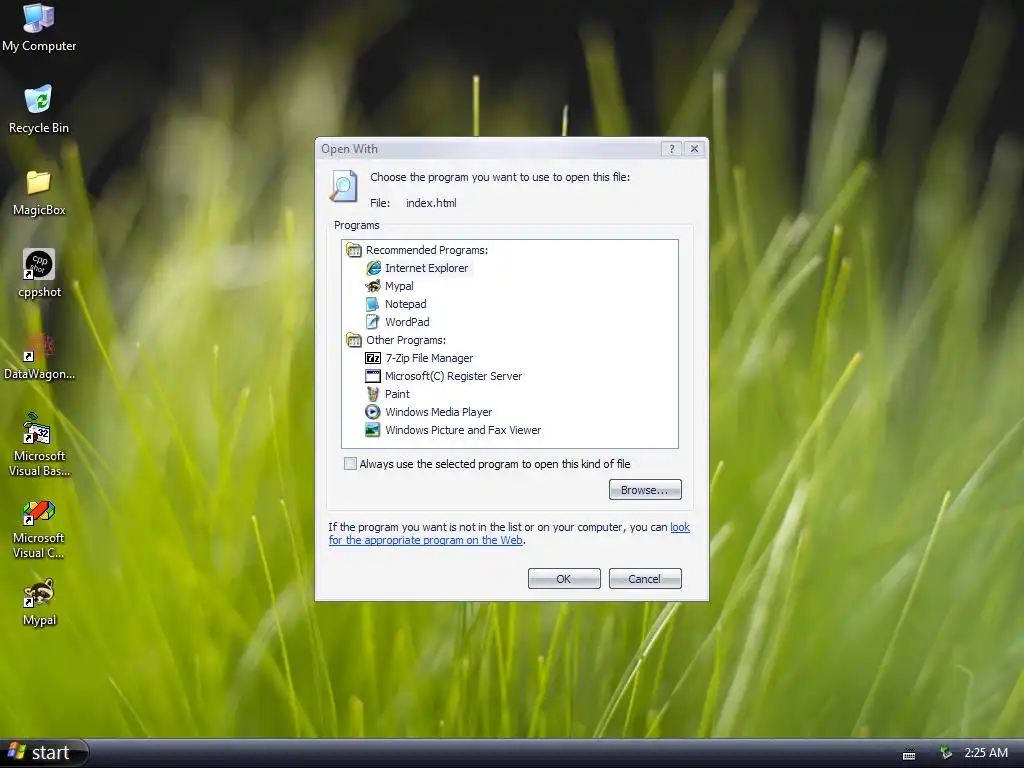Click the Windows Media Player icon
The image size is (1024, 768).
pyautogui.click(x=373, y=412)
